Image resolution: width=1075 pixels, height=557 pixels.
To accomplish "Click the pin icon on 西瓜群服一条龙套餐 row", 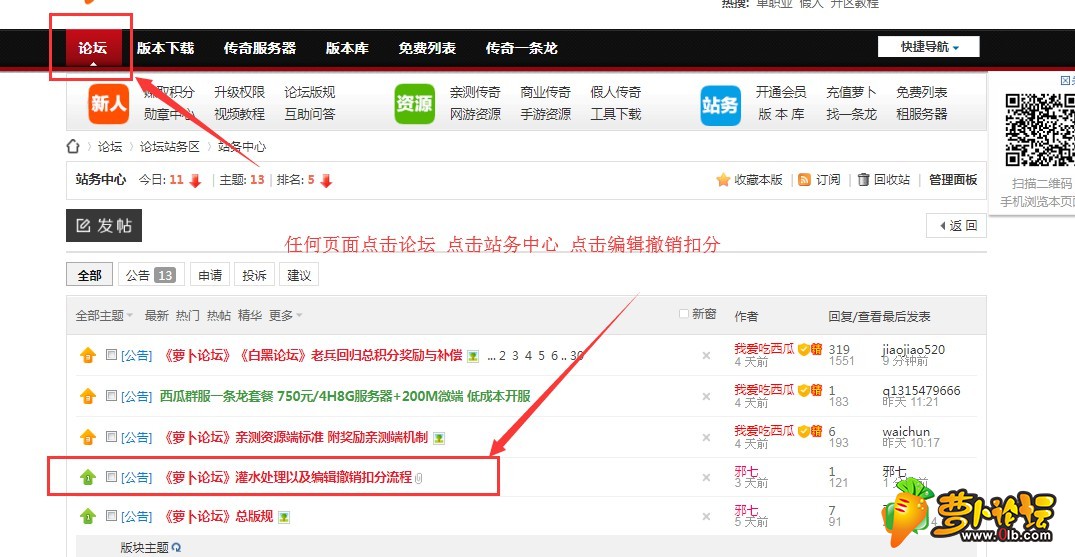I will pyautogui.click(x=88, y=396).
